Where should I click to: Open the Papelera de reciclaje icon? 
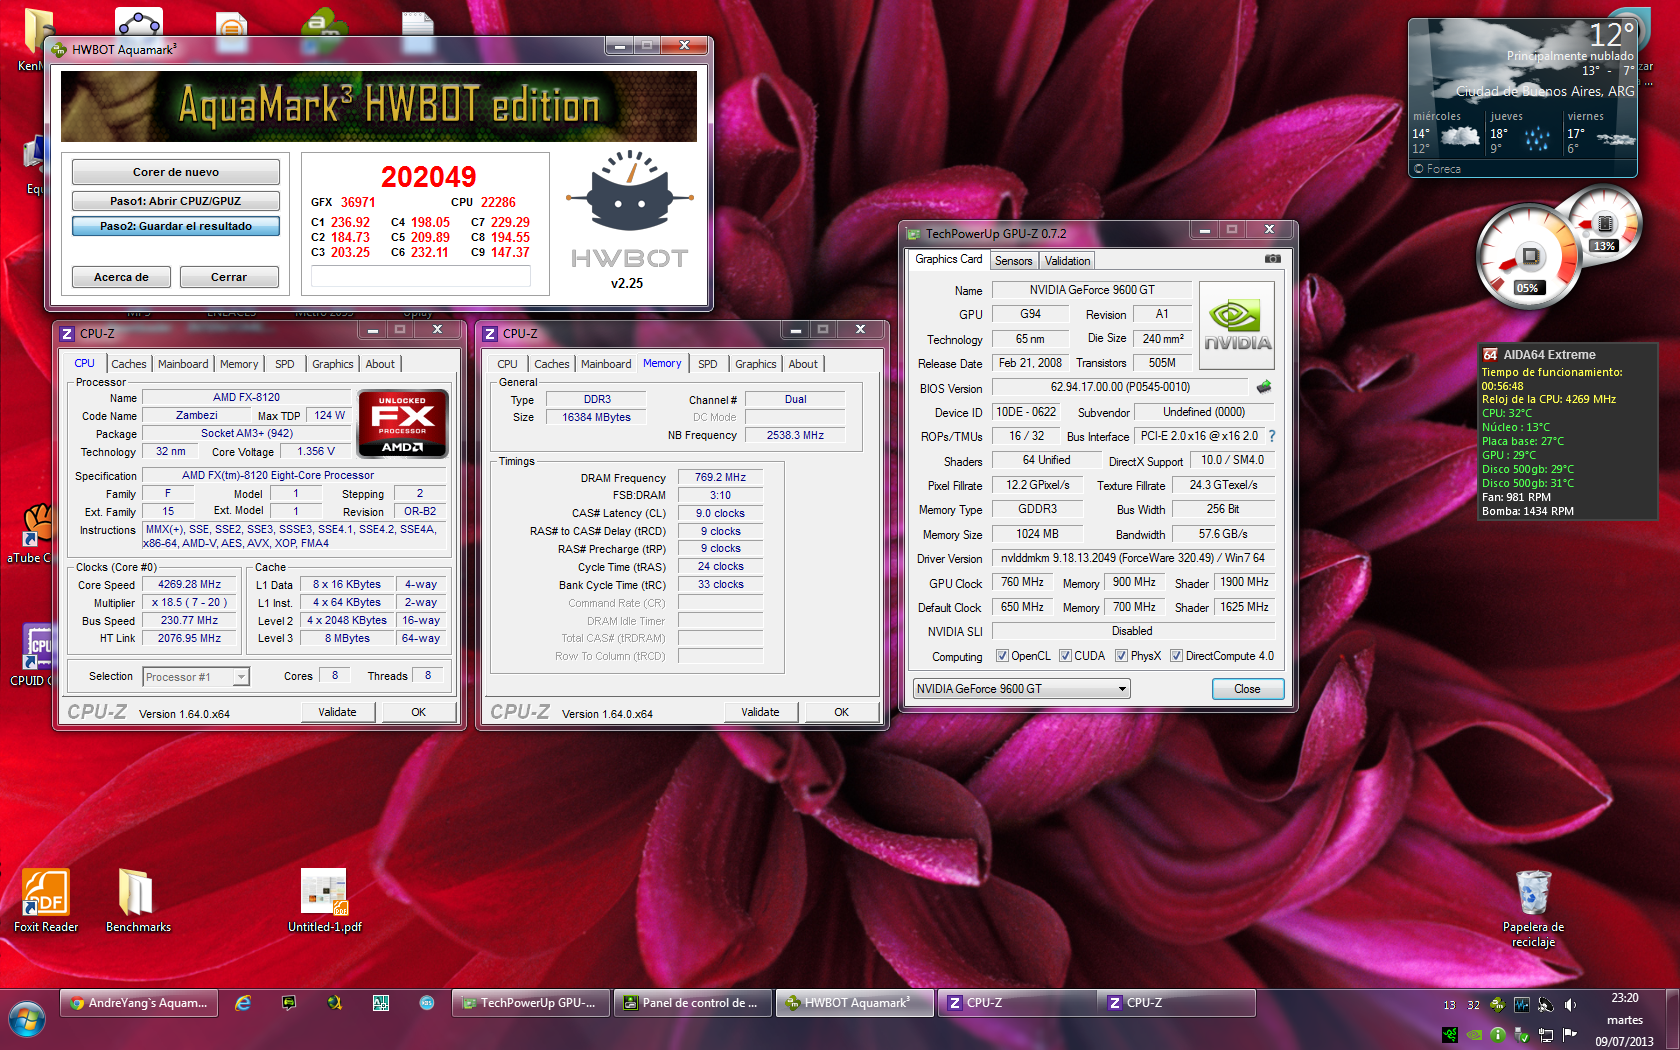click(x=1533, y=908)
